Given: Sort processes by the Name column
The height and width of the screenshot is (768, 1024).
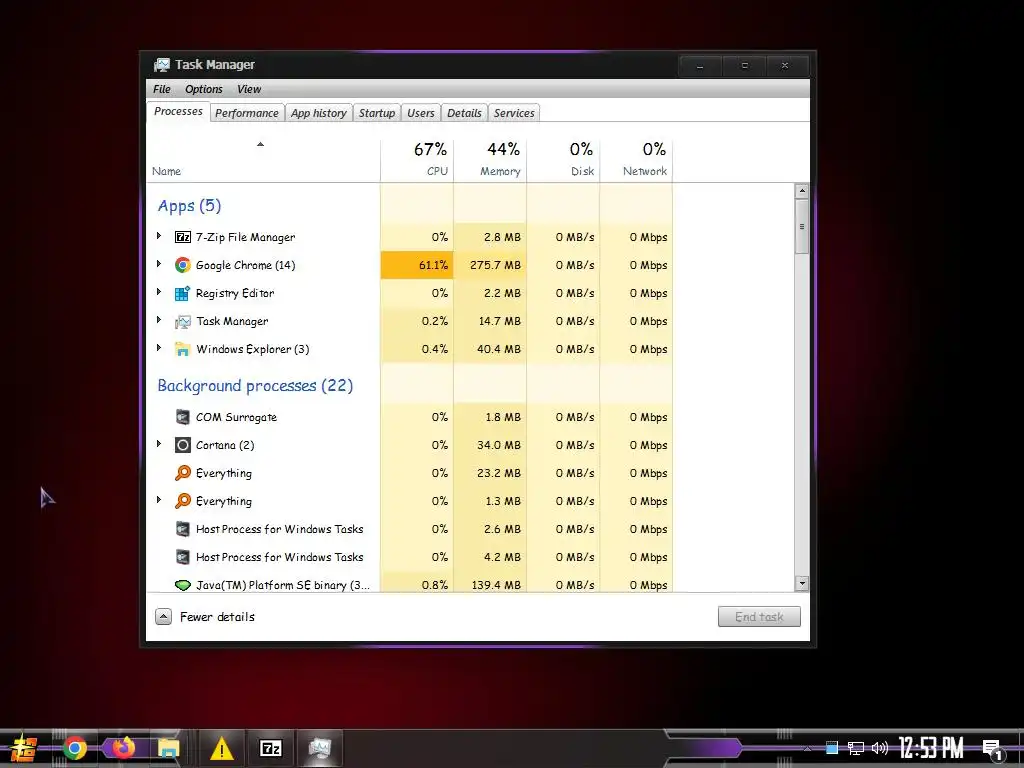Looking at the screenshot, I should (x=263, y=159).
